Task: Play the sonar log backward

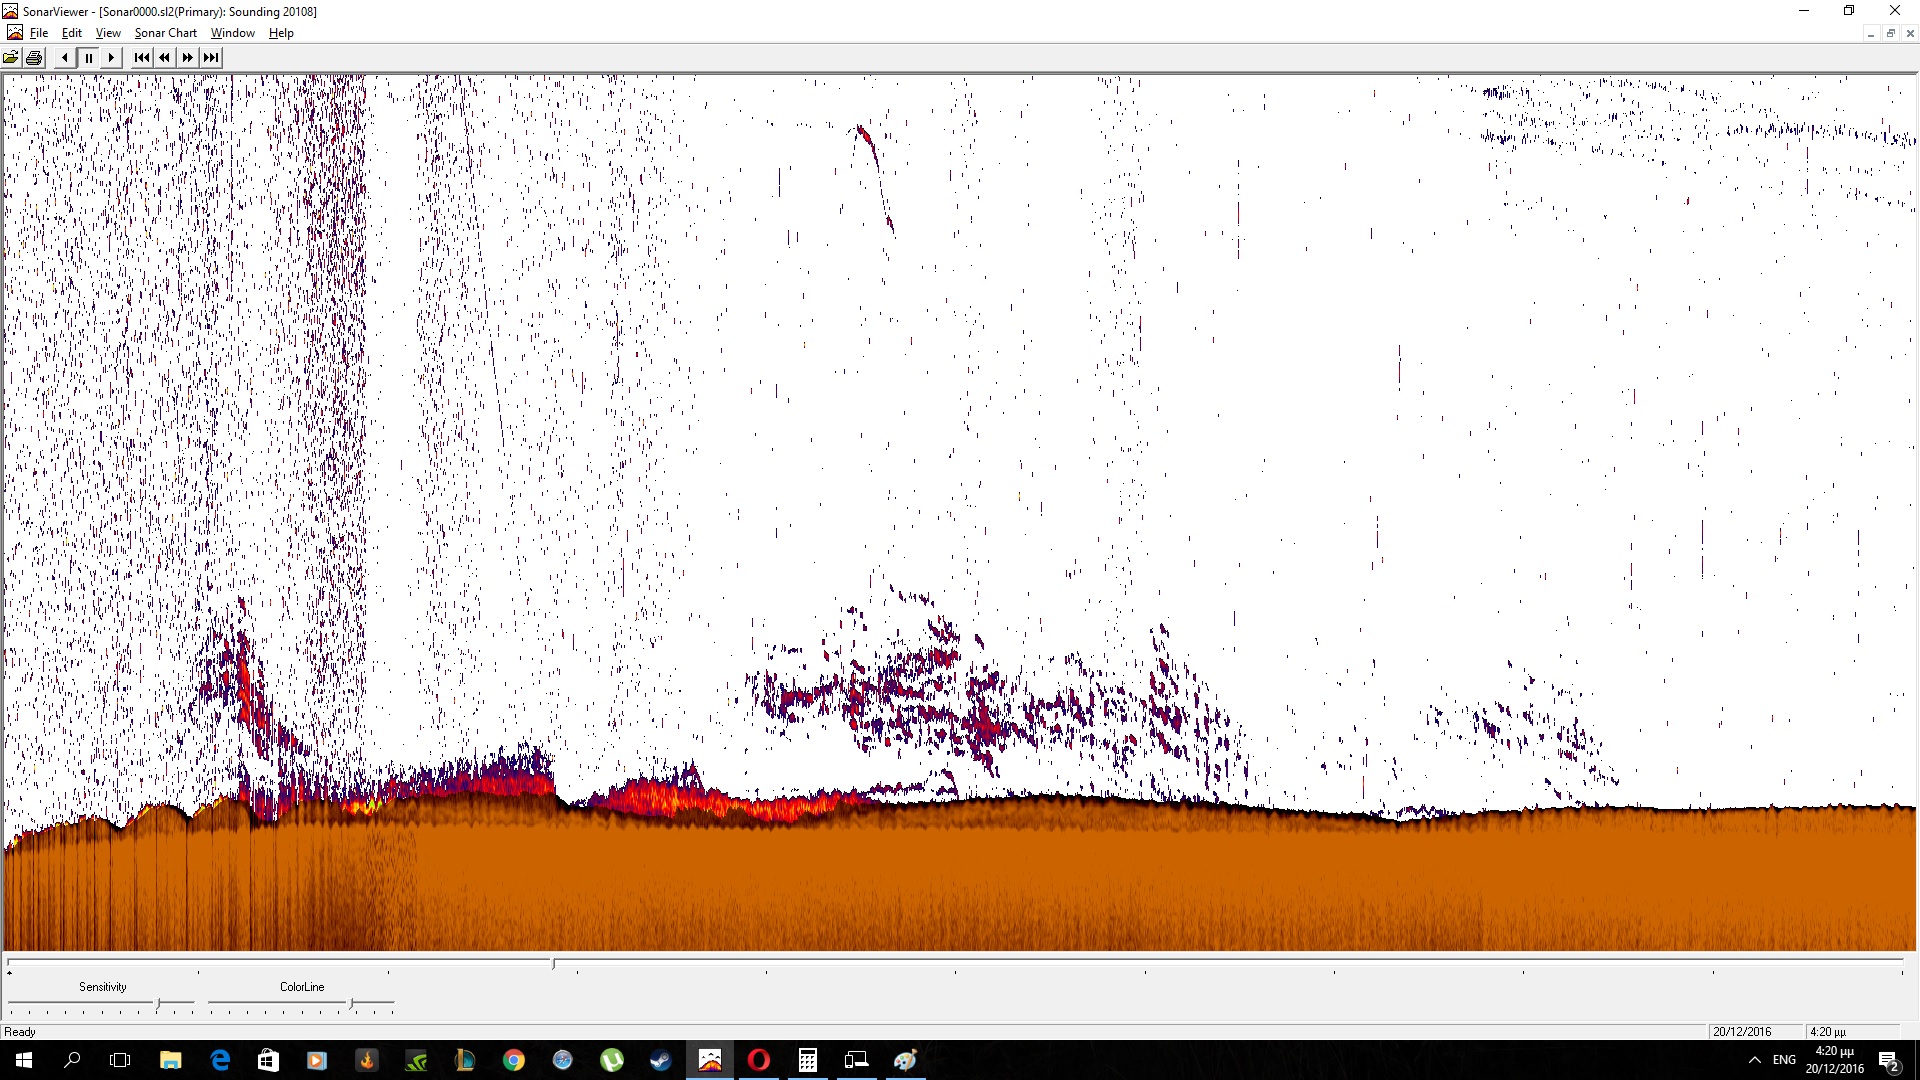Action: 65,58
